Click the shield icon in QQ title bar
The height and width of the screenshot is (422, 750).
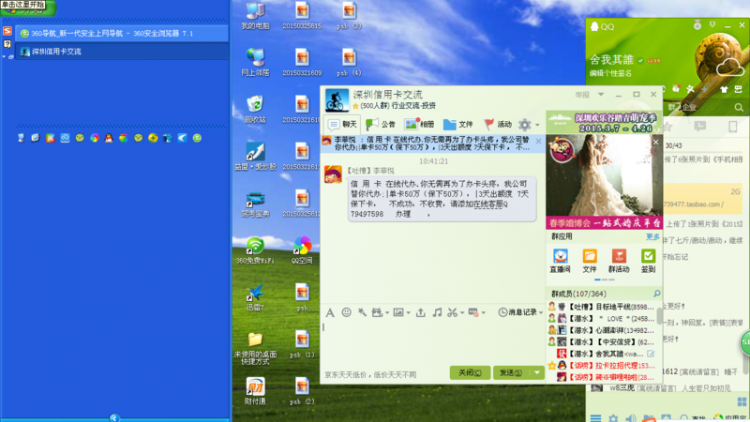point(712,24)
